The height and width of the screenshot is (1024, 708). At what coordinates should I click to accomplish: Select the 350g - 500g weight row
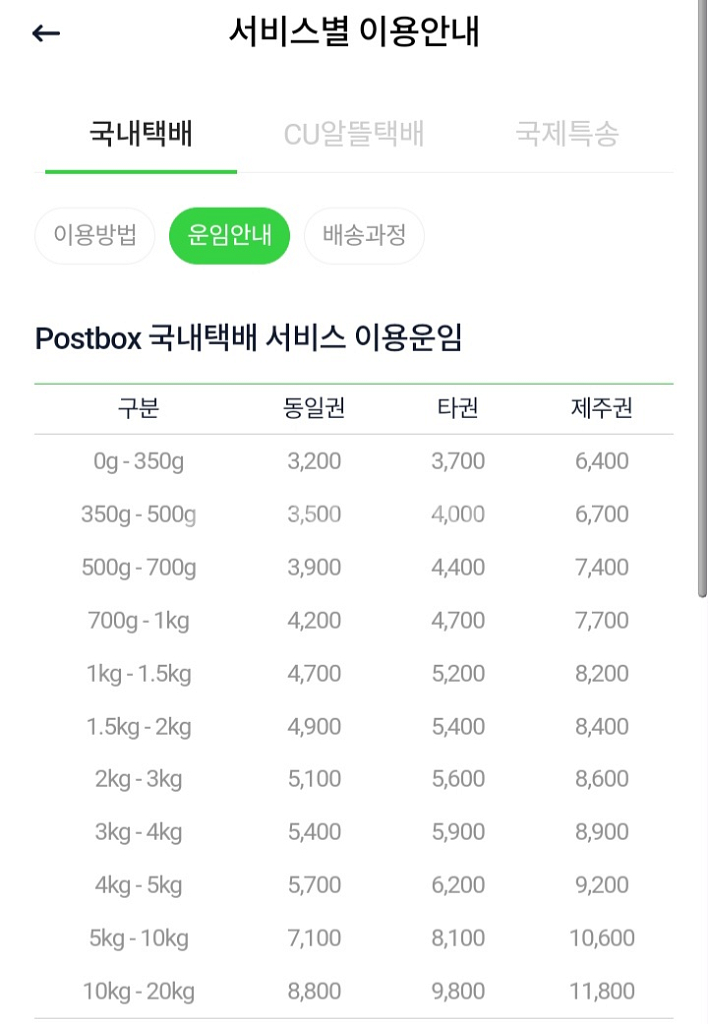[x=354, y=515]
